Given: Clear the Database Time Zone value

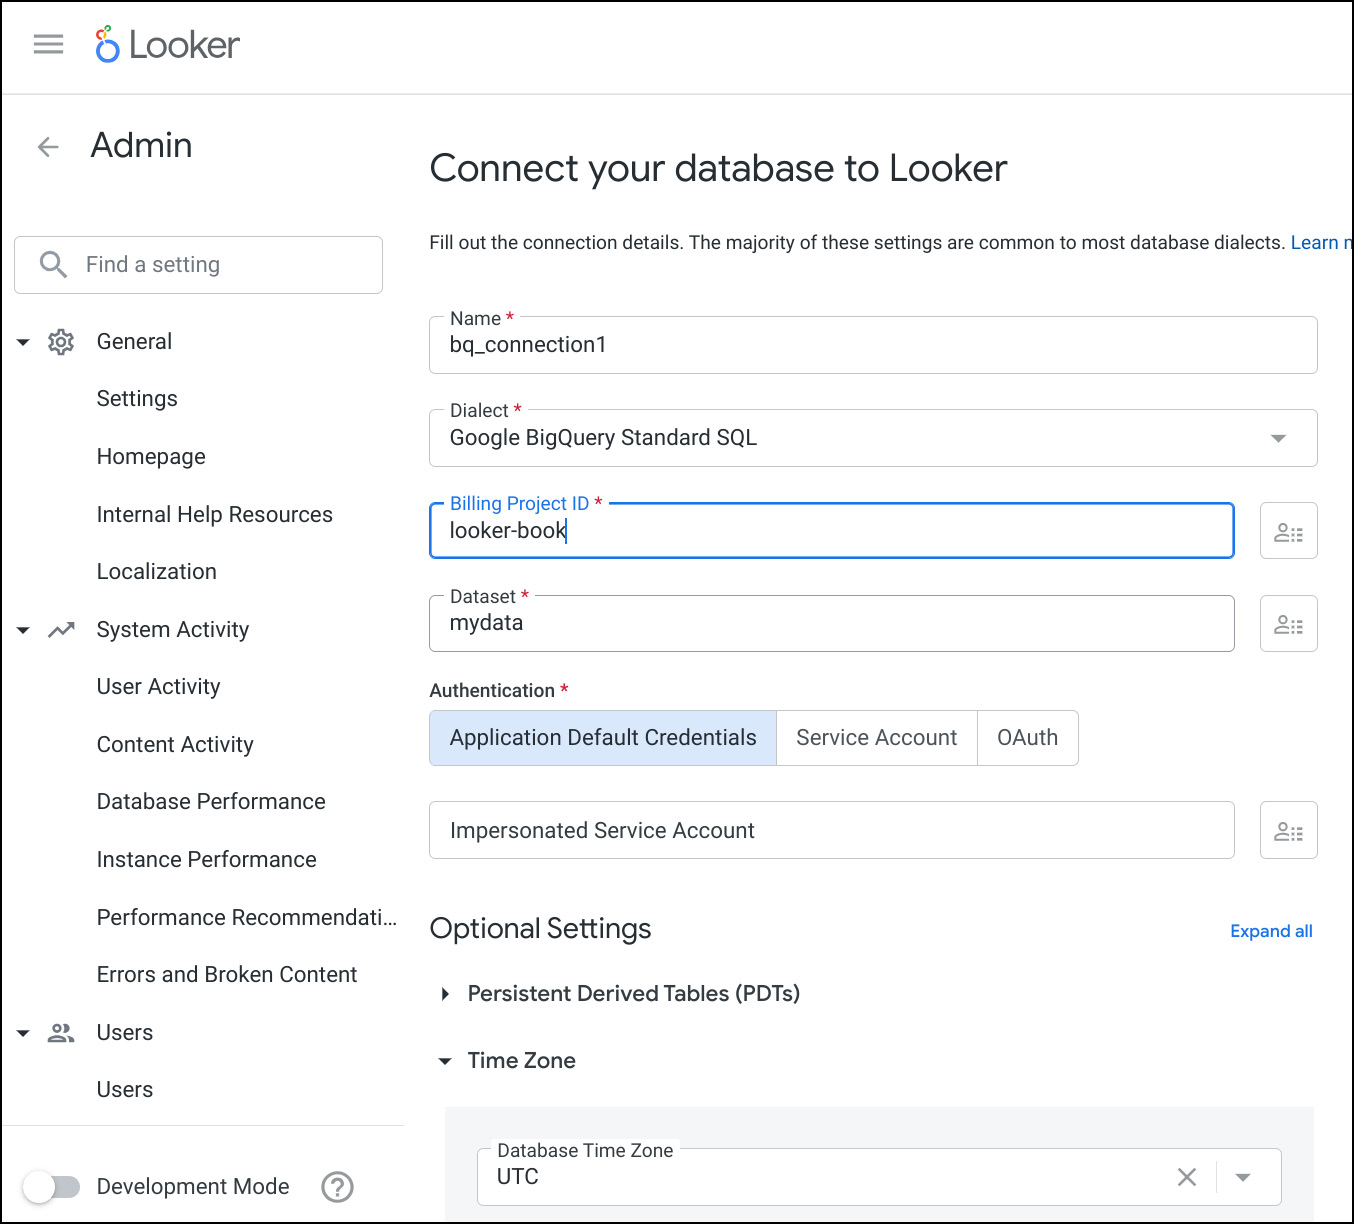Looking at the screenshot, I should pos(1187,1177).
